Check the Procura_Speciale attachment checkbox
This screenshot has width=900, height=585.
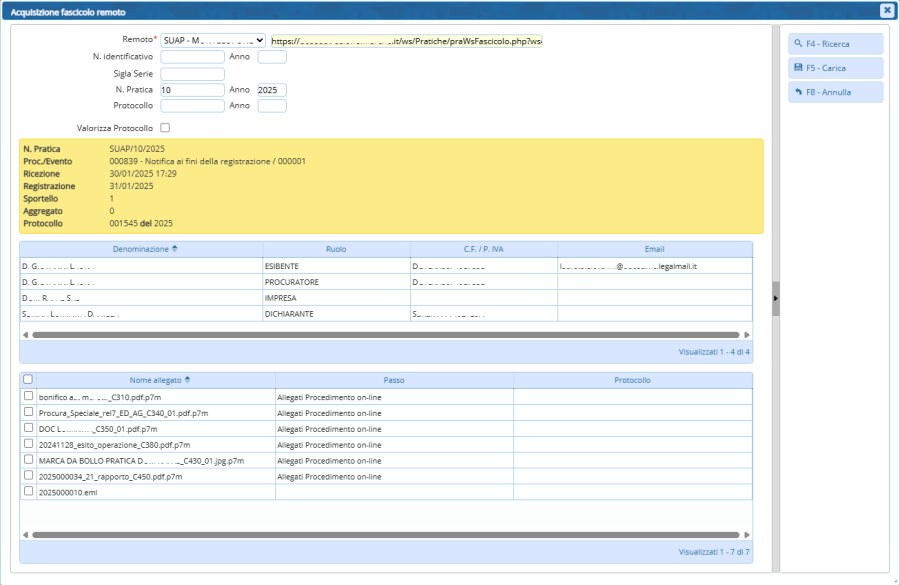click(28, 412)
